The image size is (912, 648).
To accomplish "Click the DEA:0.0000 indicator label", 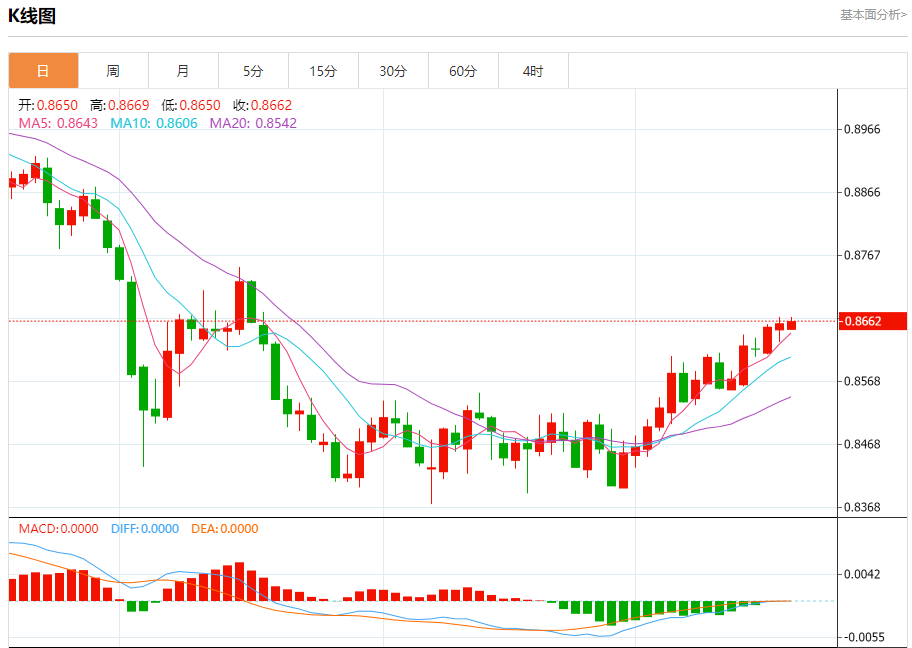I will [x=225, y=529].
